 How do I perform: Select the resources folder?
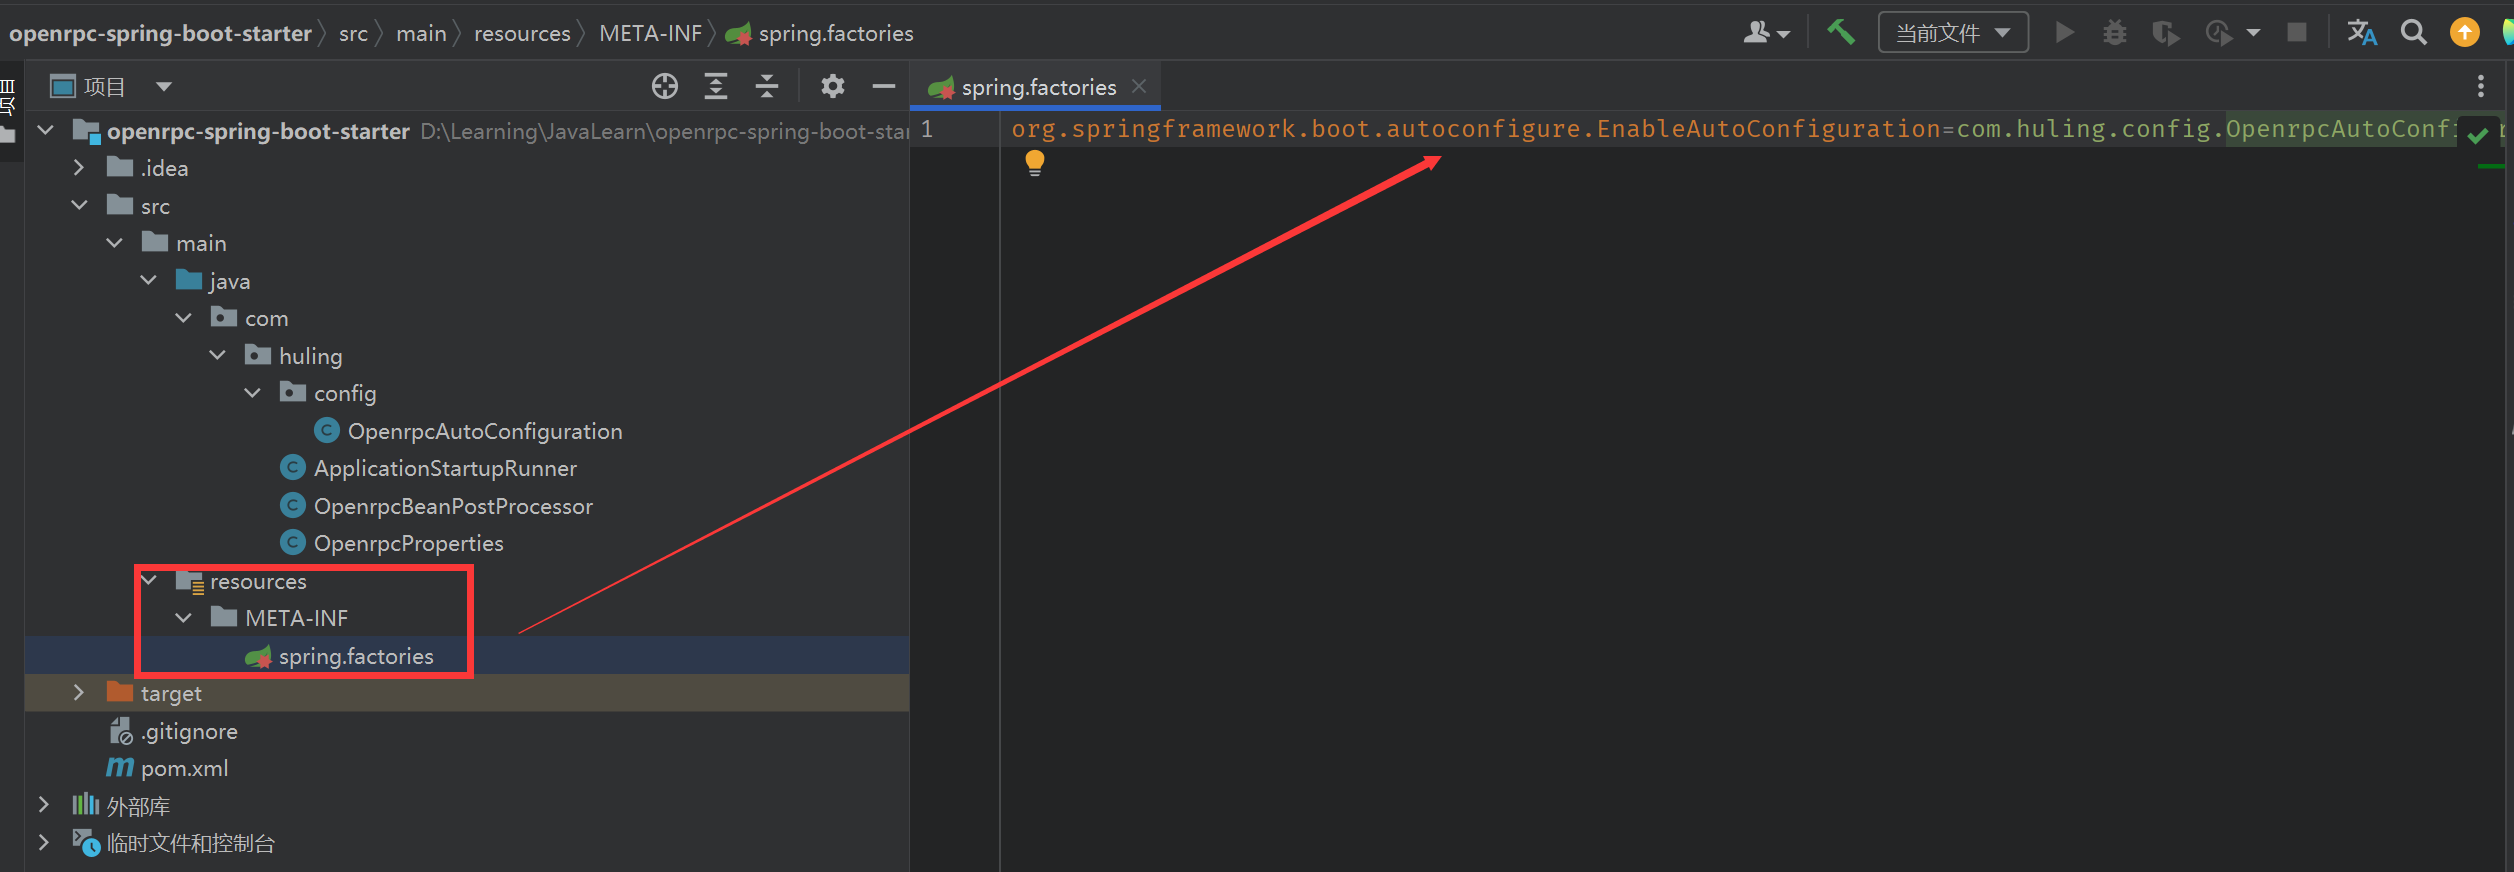258,581
